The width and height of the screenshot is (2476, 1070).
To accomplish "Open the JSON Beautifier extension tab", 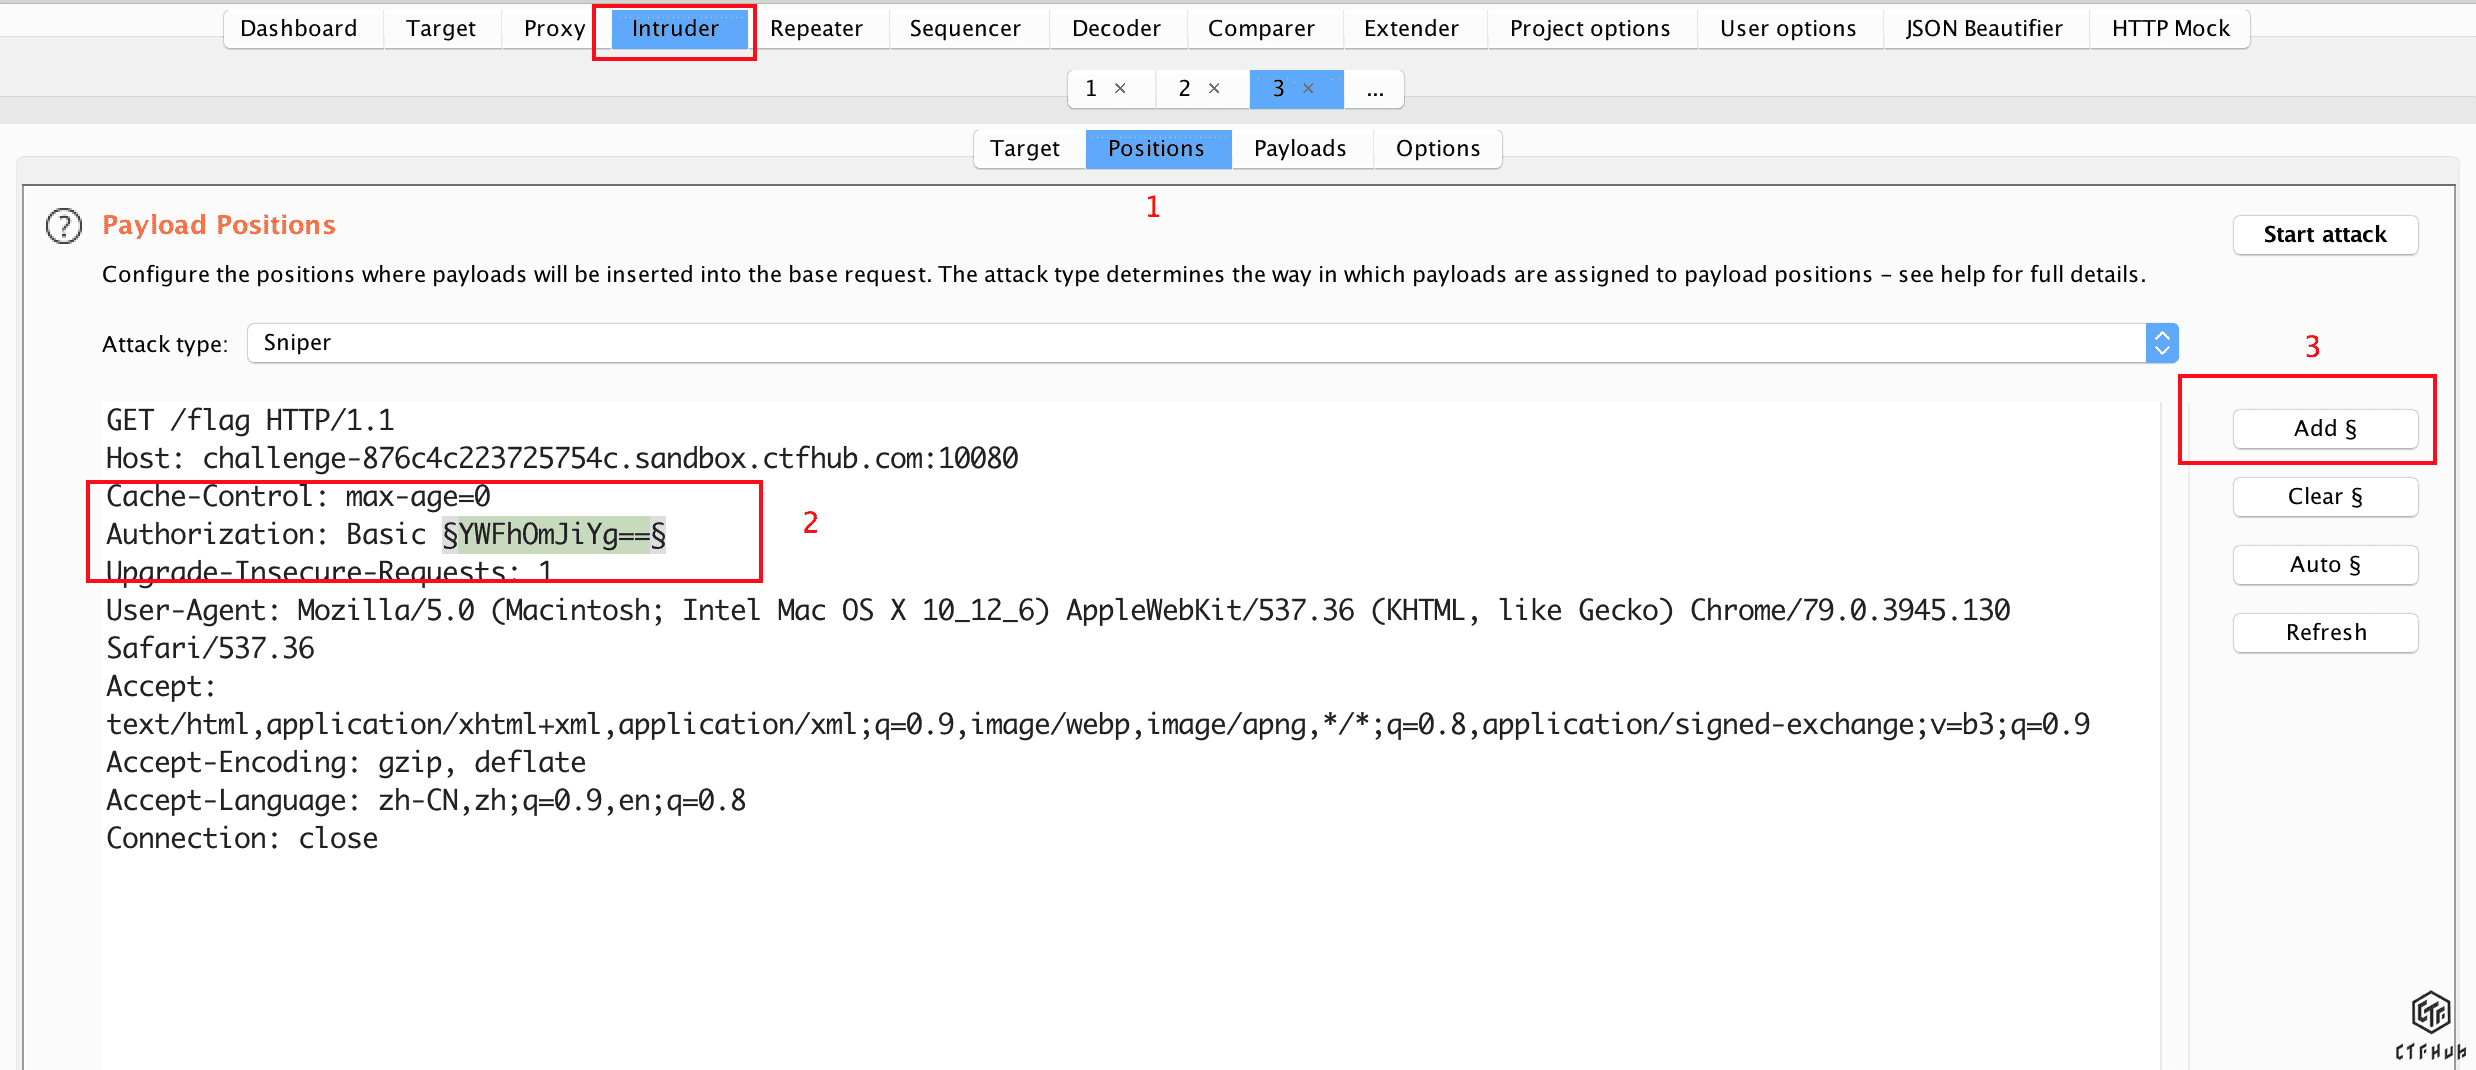I will pyautogui.click(x=1983, y=29).
